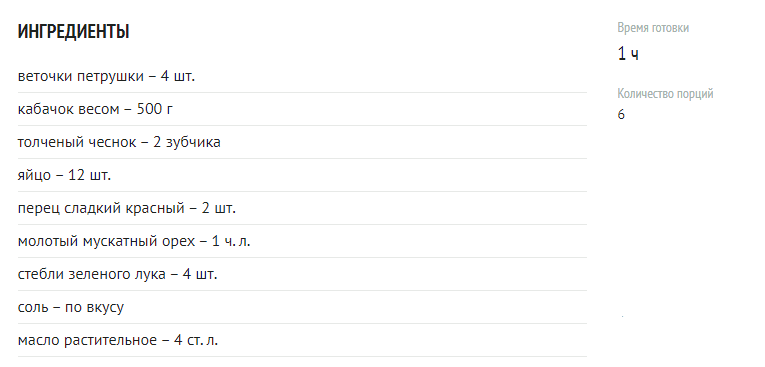Image resolution: width=765 pixels, height=367 pixels.
Task: Click the ИНГРЕДИЕНТЫ heading
Action: click(73, 32)
